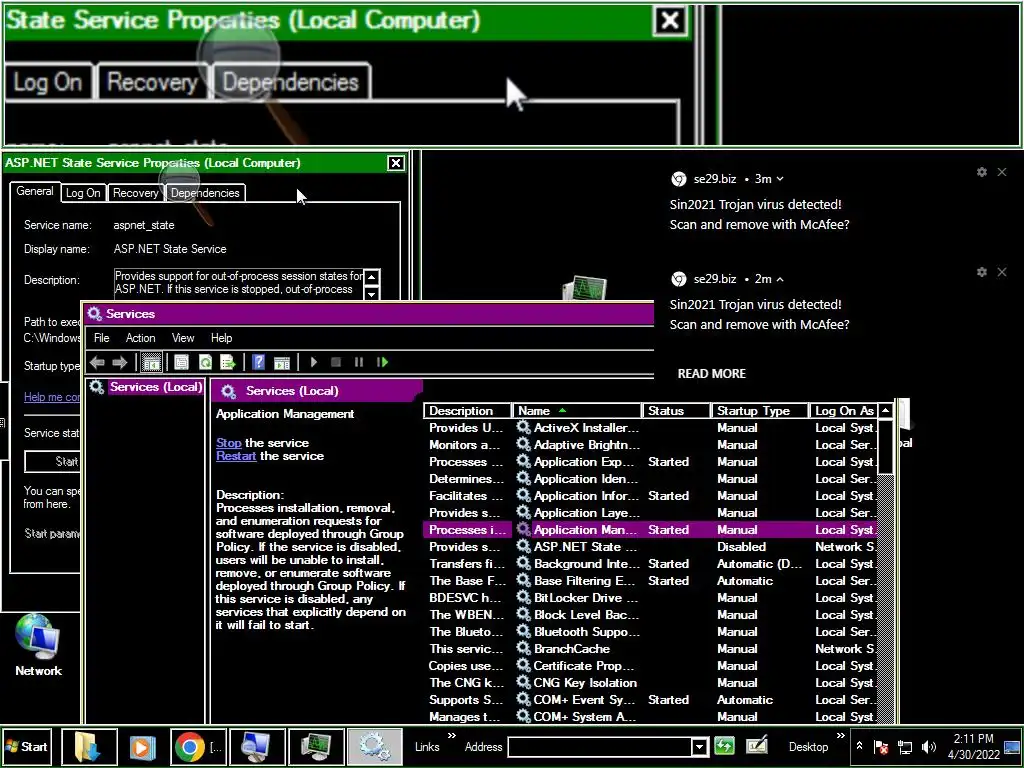This screenshot has height=768, width=1024.
Task: Open the Services toolbar Help icon
Action: 259,362
